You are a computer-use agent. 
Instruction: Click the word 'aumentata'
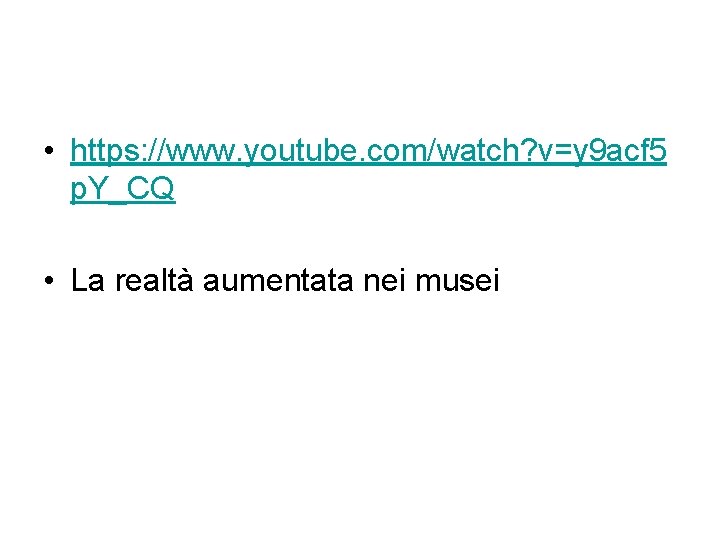coord(278,280)
